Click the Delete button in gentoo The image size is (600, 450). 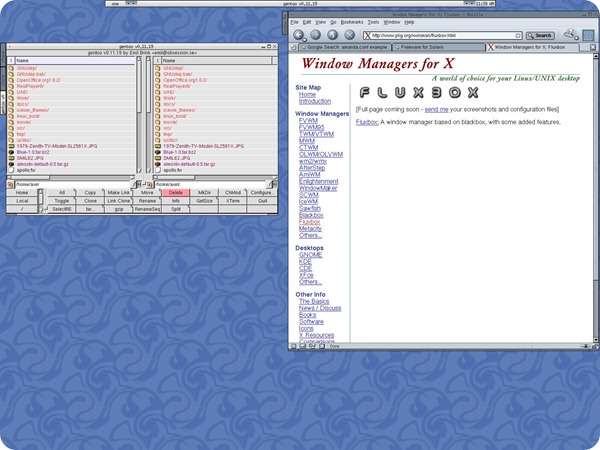[176, 192]
